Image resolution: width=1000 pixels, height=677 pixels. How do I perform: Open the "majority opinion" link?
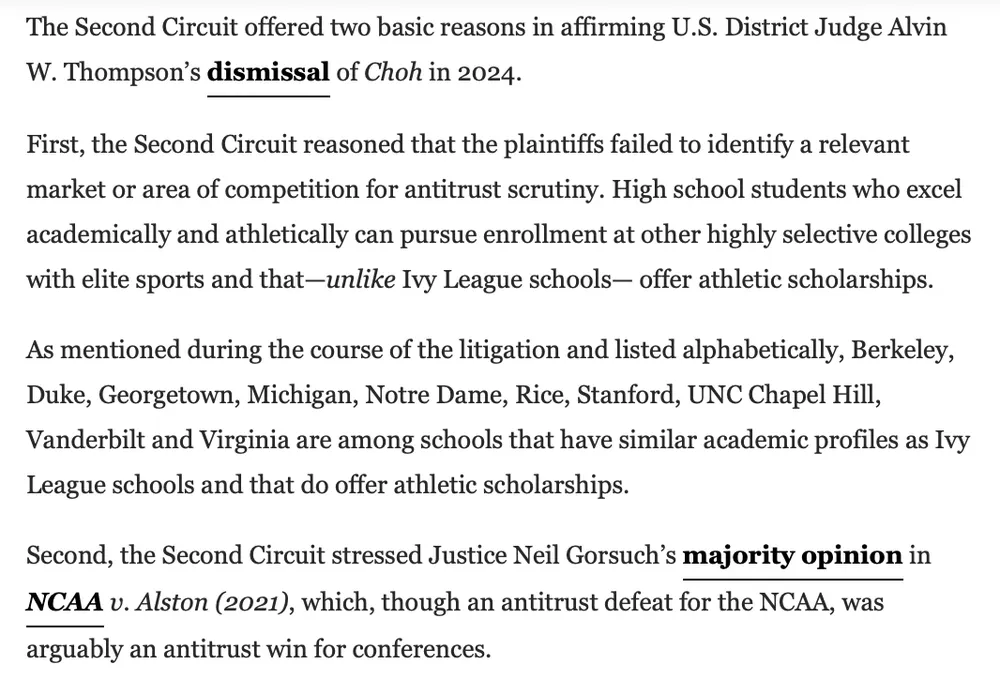tap(792, 556)
